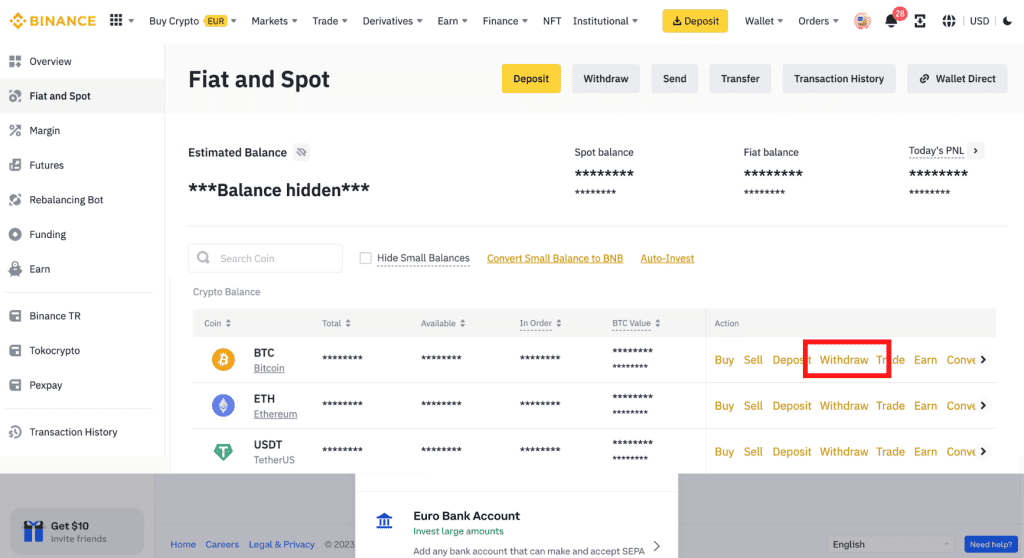Open the Orders dropdown
The width and height of the screenshot is (1024, 558).
pos(818,21)
